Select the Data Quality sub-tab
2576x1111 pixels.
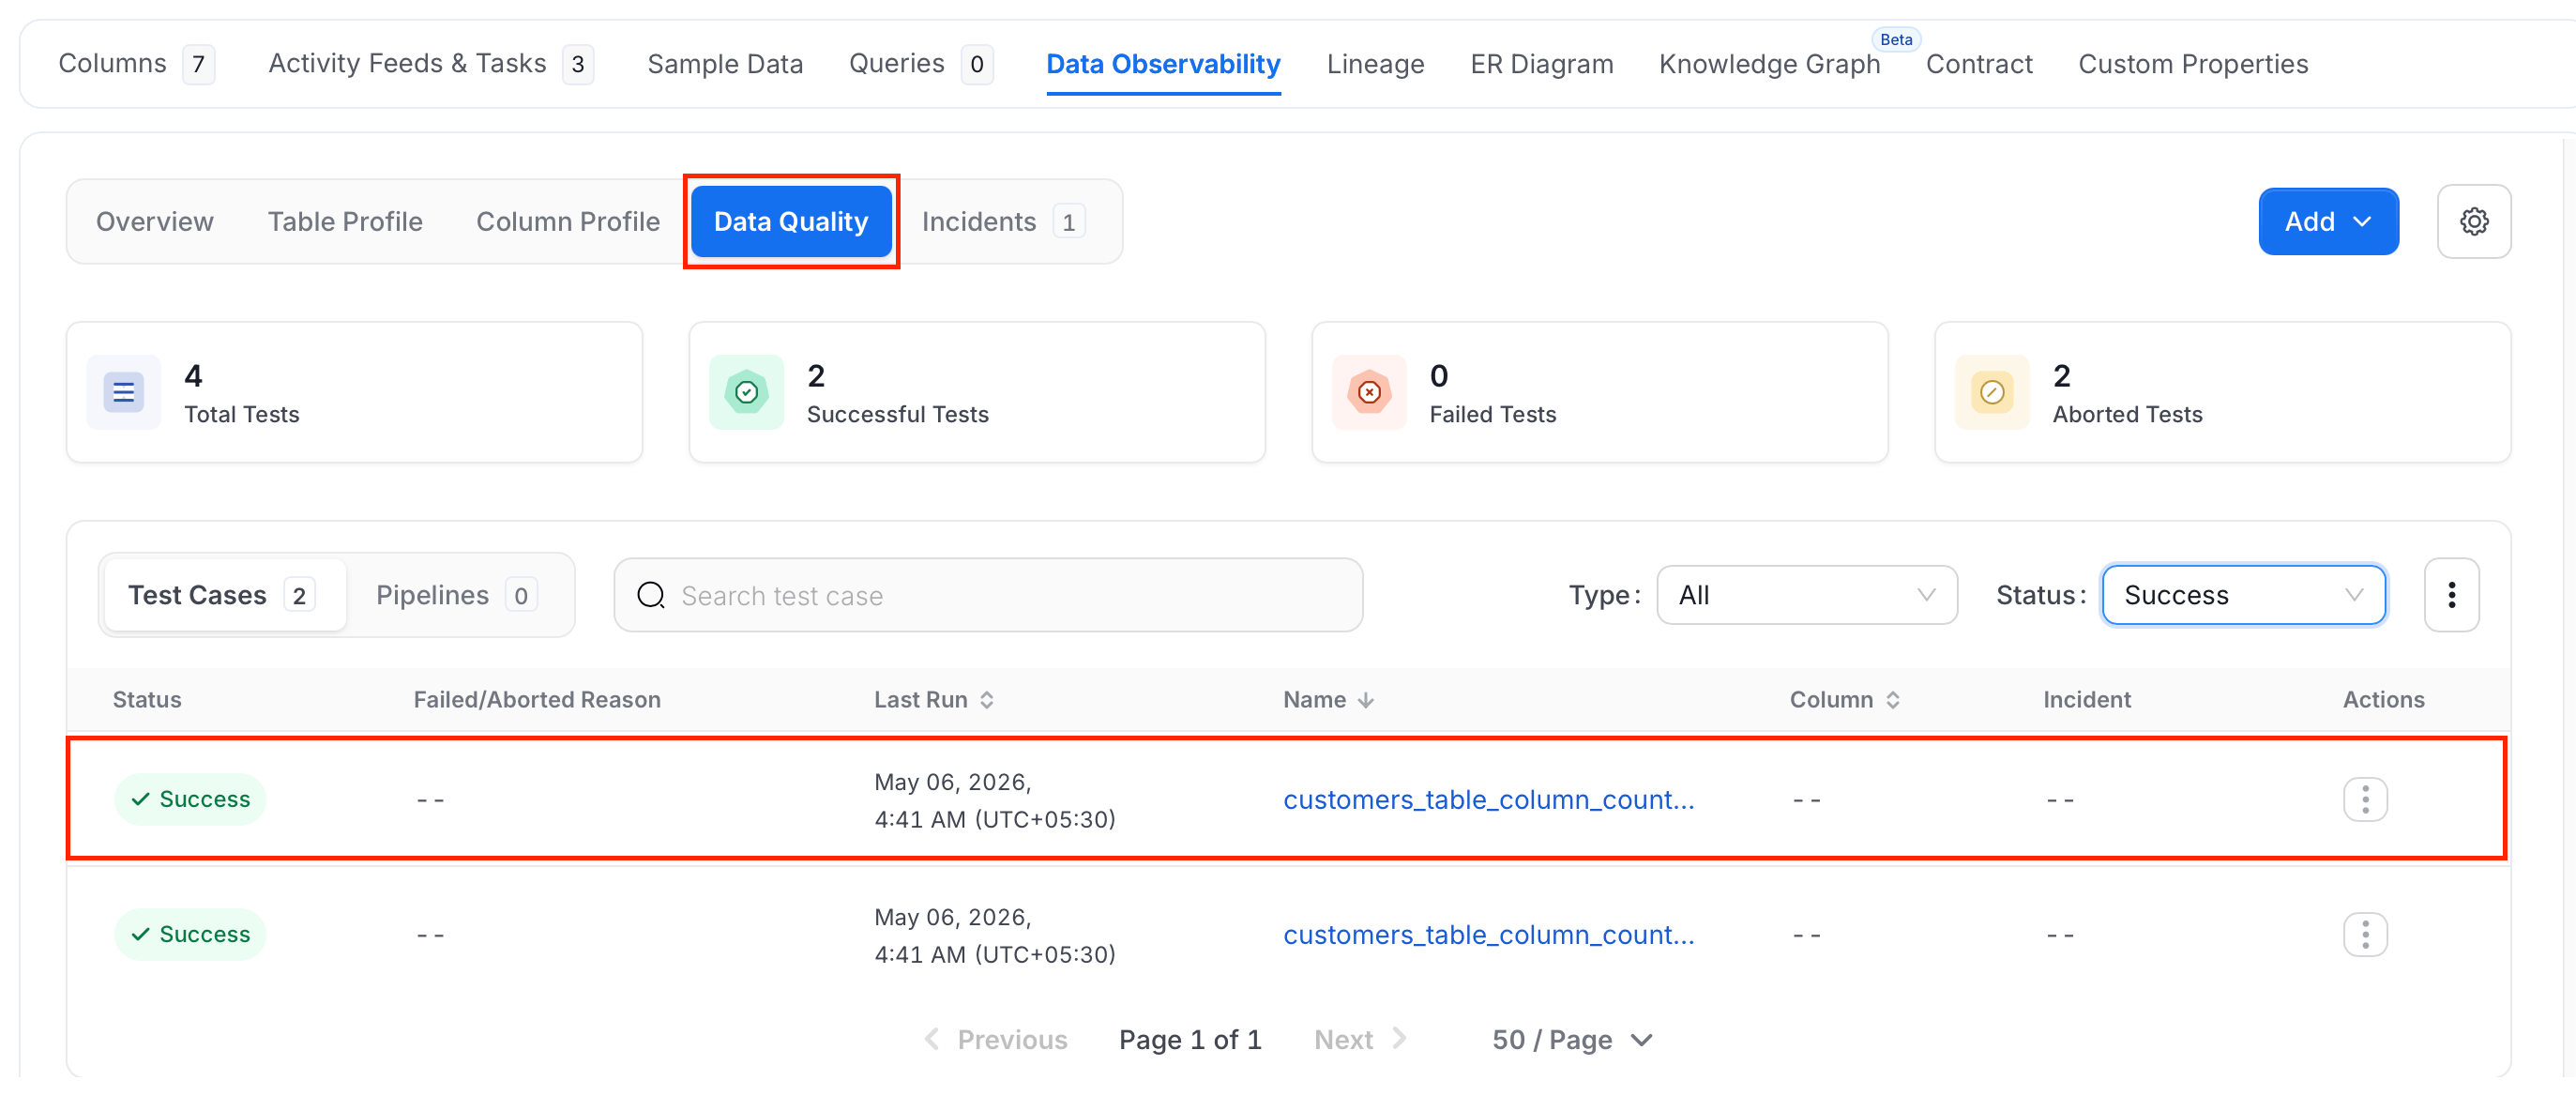(791, 221)
